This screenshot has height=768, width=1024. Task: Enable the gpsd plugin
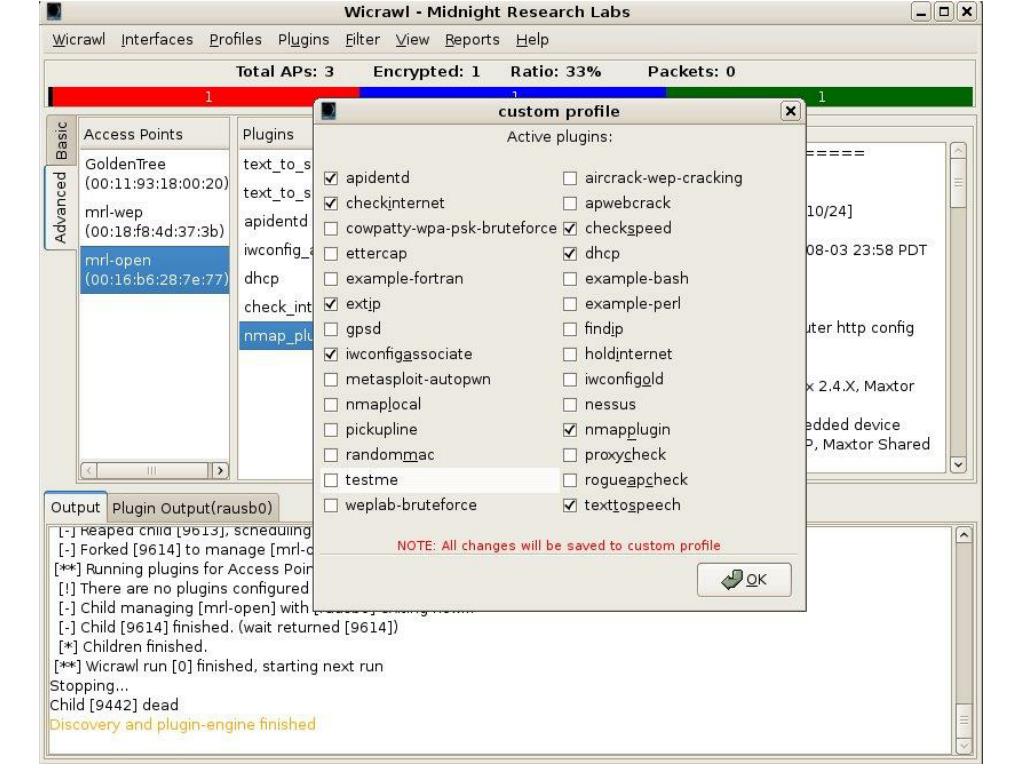(x=331, y=329)
